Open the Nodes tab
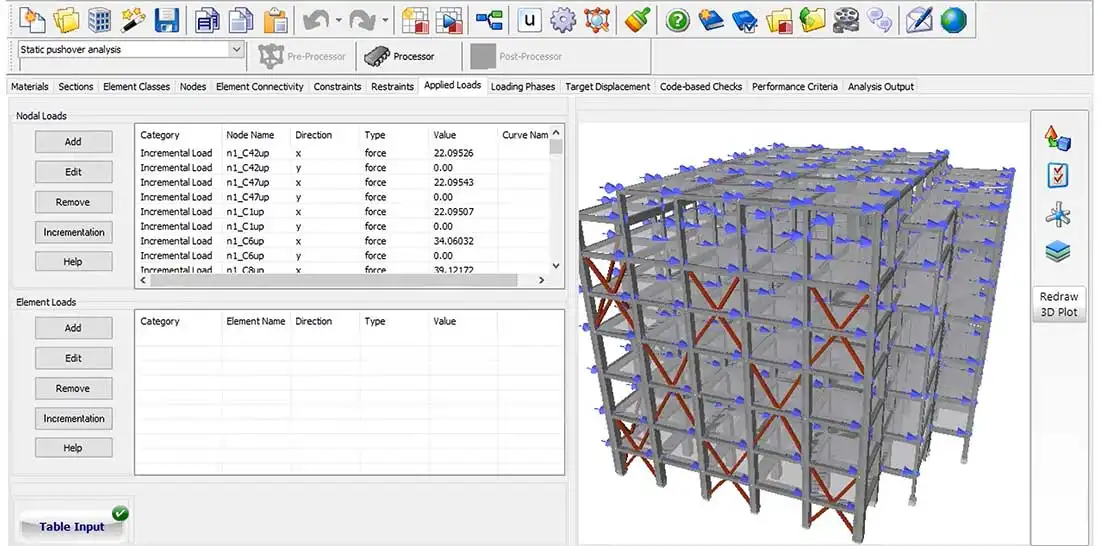1100x546 pixels. coord(193,86)
